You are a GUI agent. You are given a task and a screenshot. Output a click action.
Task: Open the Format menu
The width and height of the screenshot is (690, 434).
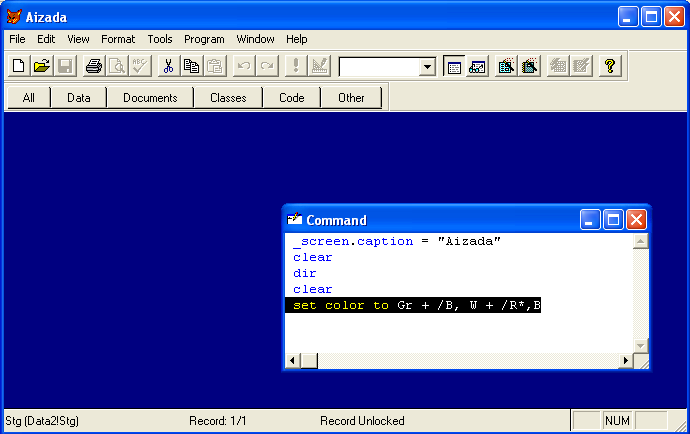pos(118,39)
